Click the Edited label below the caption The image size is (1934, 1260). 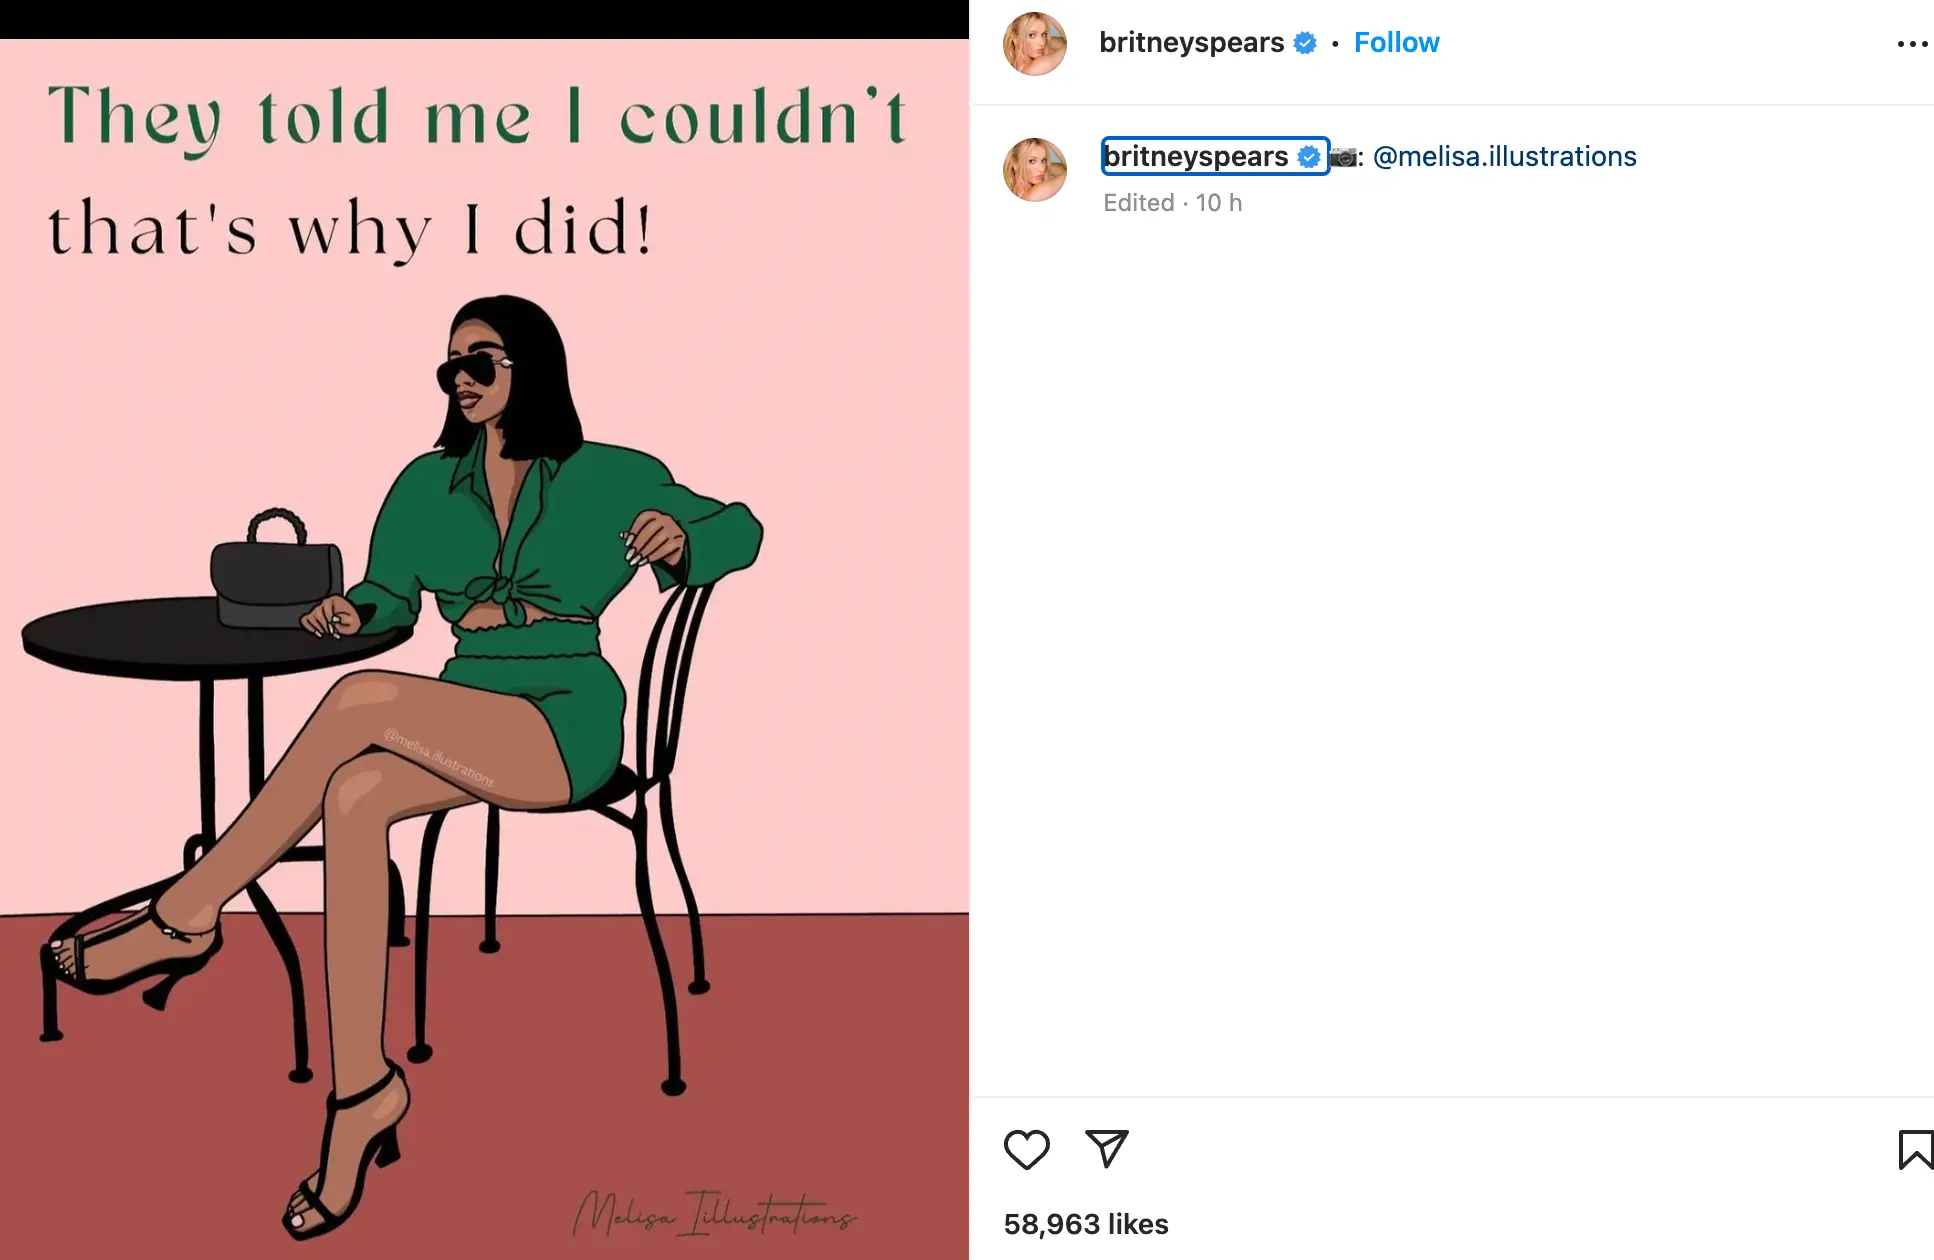1139,202
